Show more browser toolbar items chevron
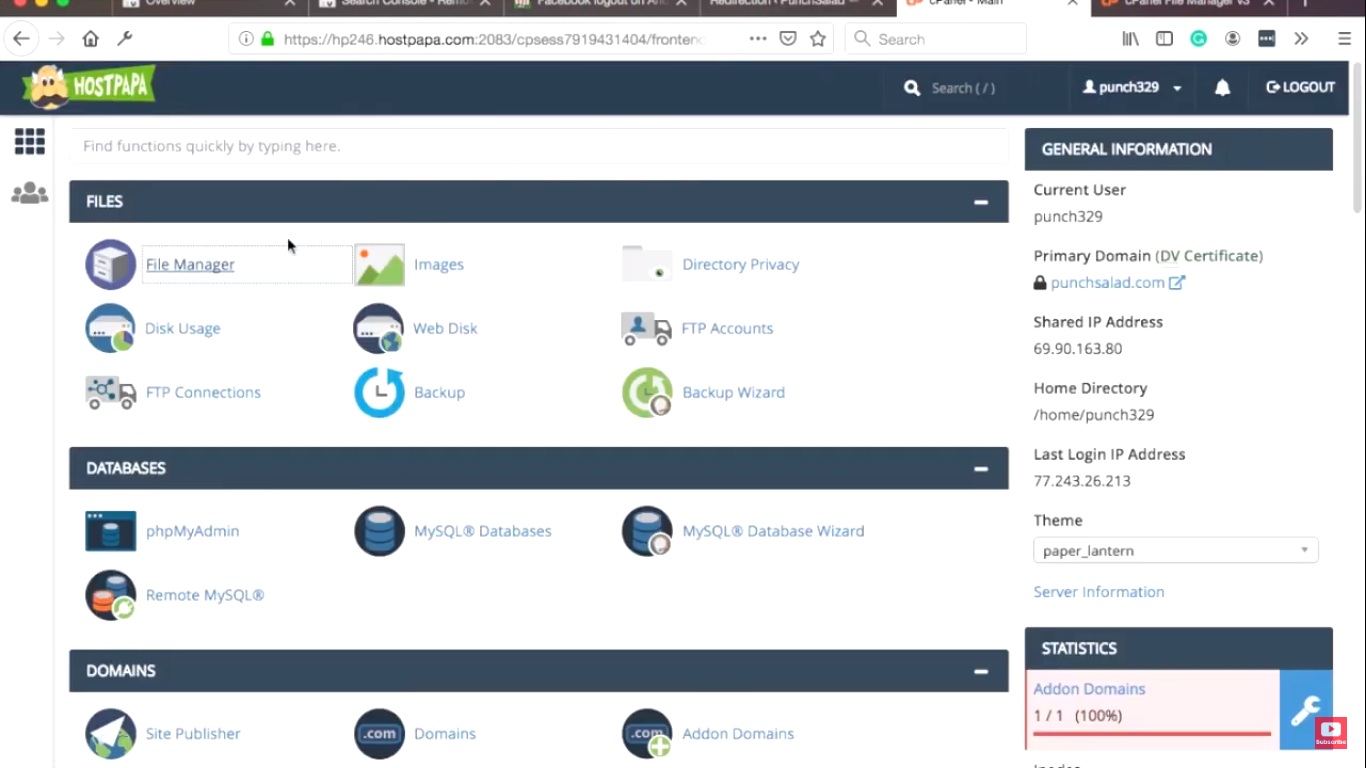 (x=1301, y=39)
